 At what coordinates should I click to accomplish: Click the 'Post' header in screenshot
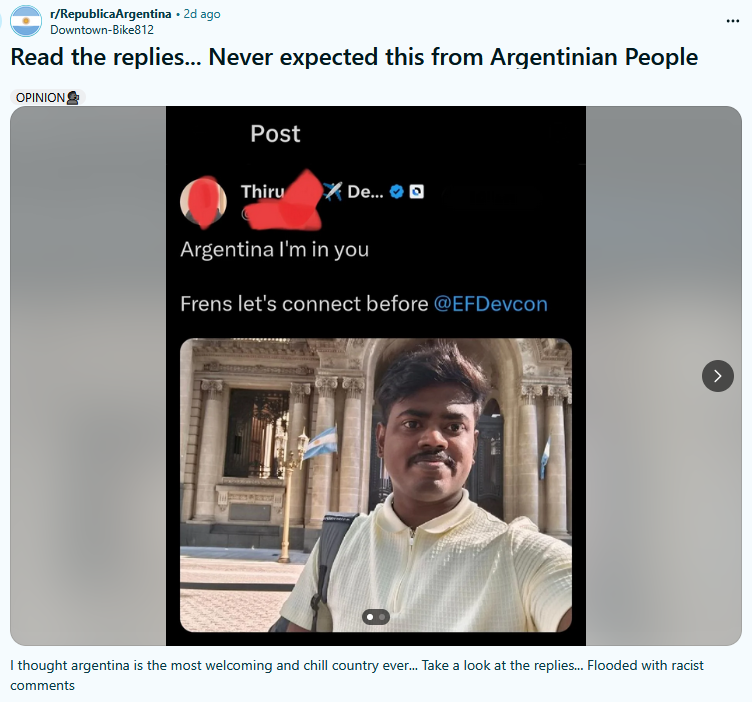click(275, 134)
